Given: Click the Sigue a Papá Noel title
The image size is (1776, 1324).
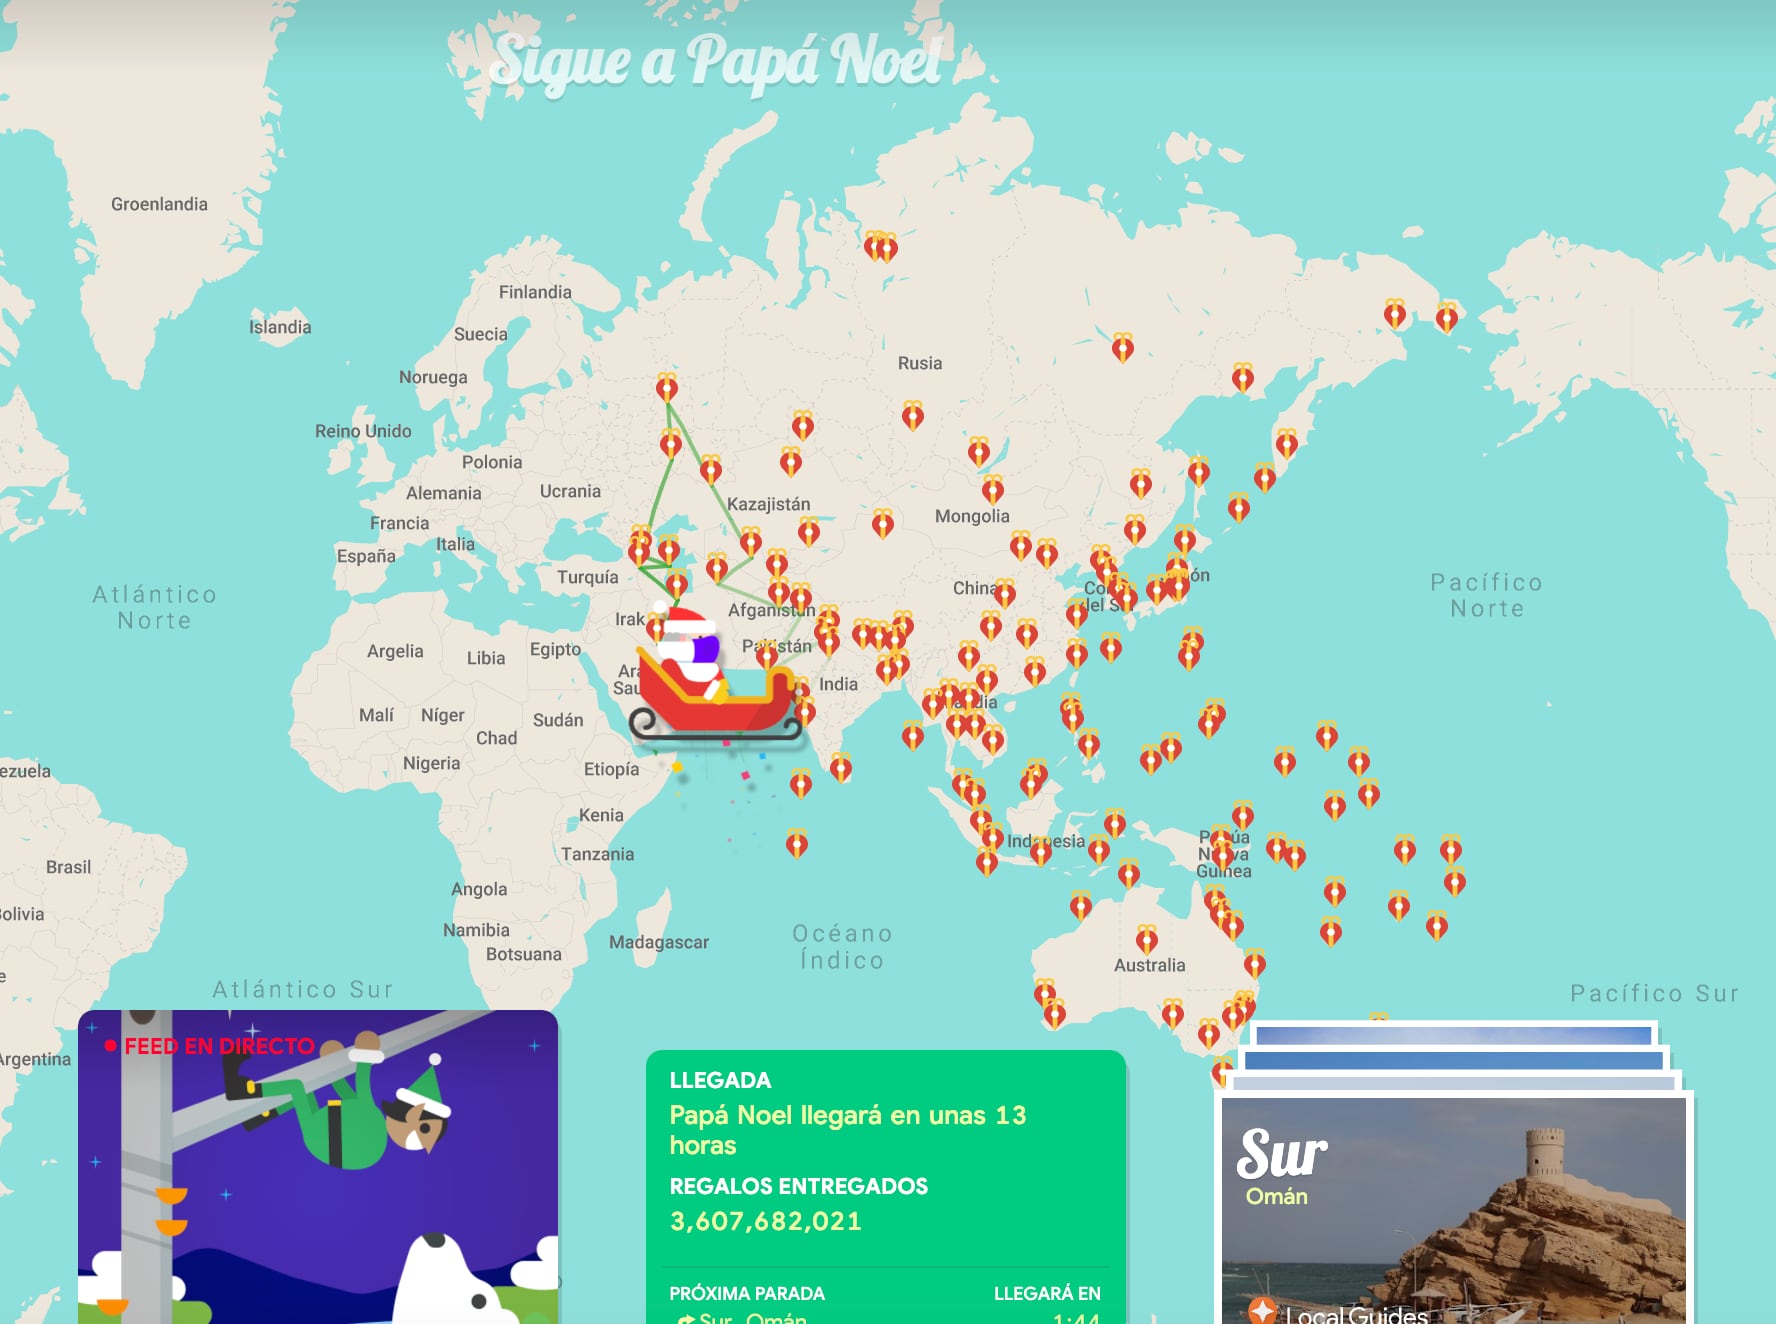Looking at the screenshot, I should [716, 62].
